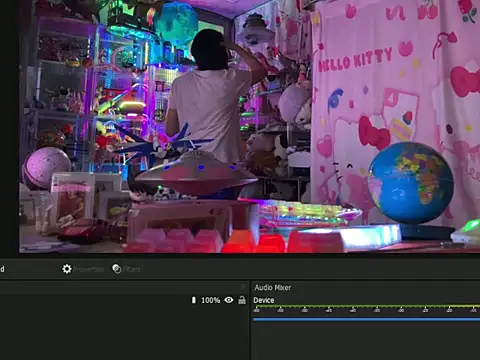Open the Filters dialog for the source
This screenshot has height=360, width=480.
(x=126, y=269)
